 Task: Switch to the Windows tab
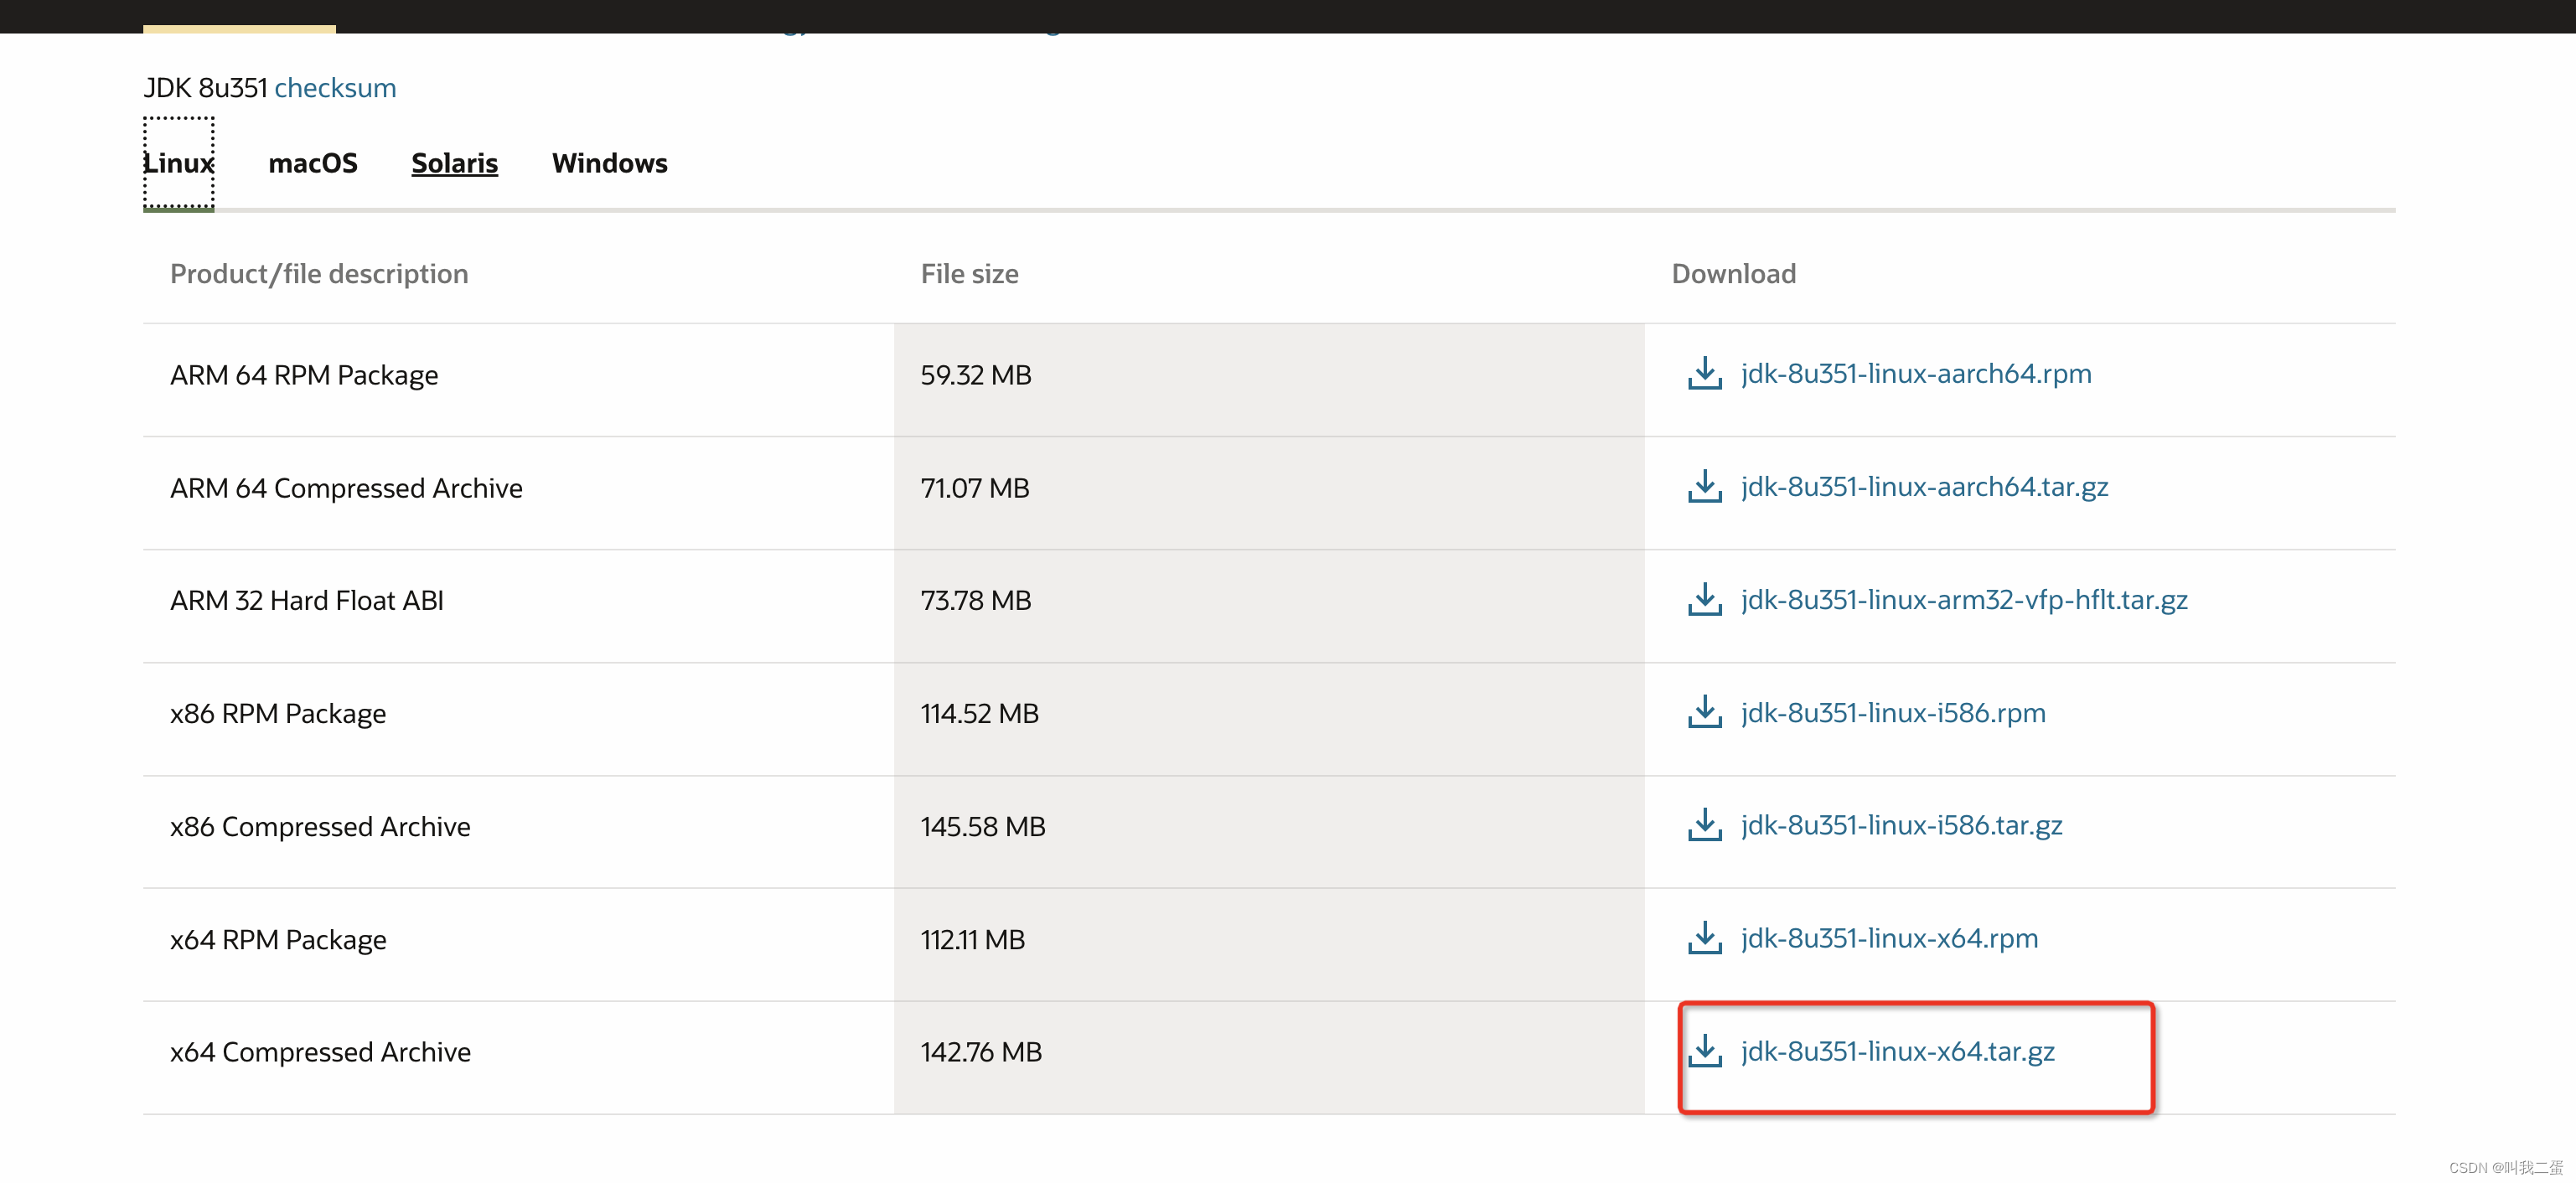coord(610,163)
